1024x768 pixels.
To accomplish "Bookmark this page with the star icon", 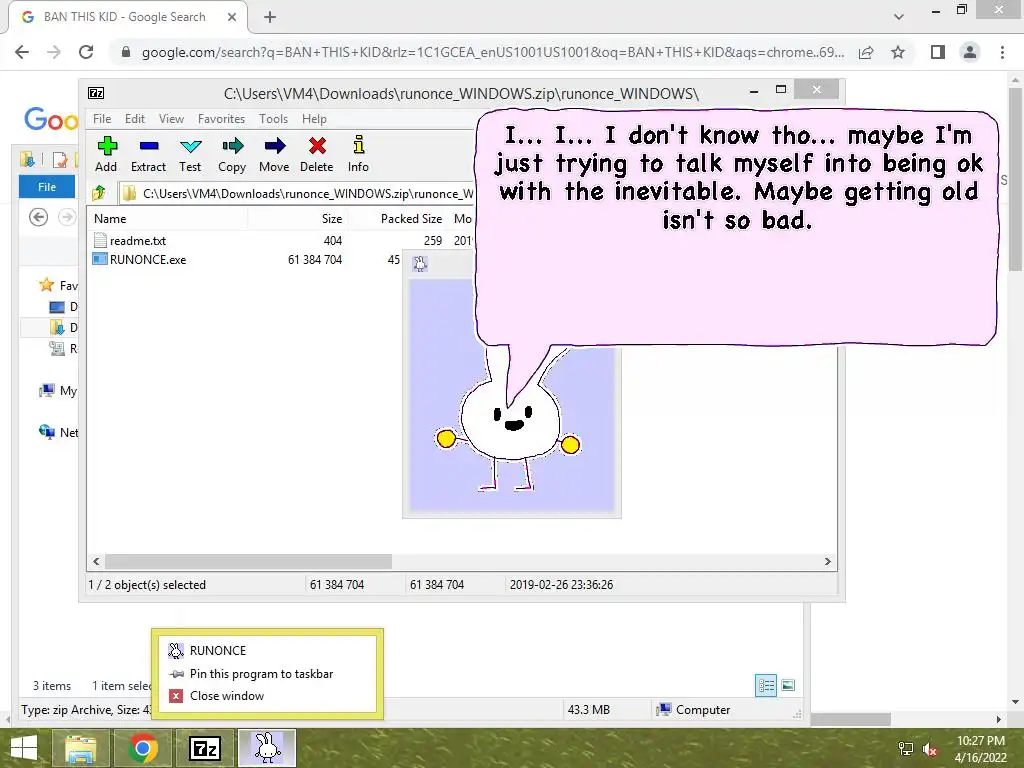I will [x=898, y=52].
